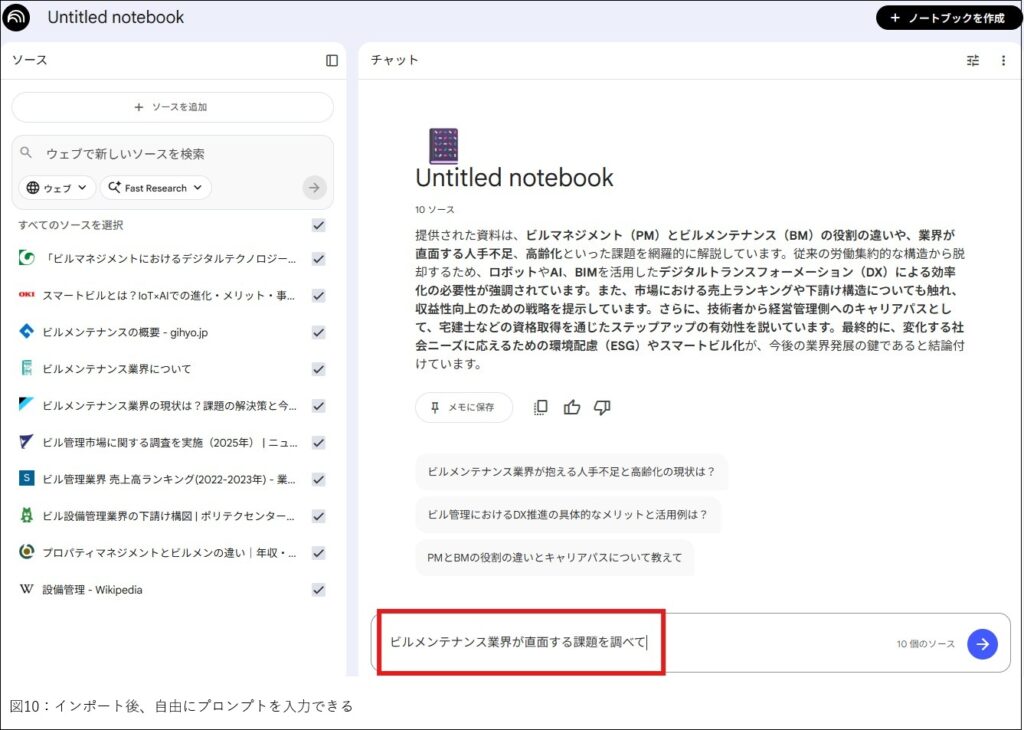
Task: Send the prompt with blue arrow button
Action: (x=982, y=644)
